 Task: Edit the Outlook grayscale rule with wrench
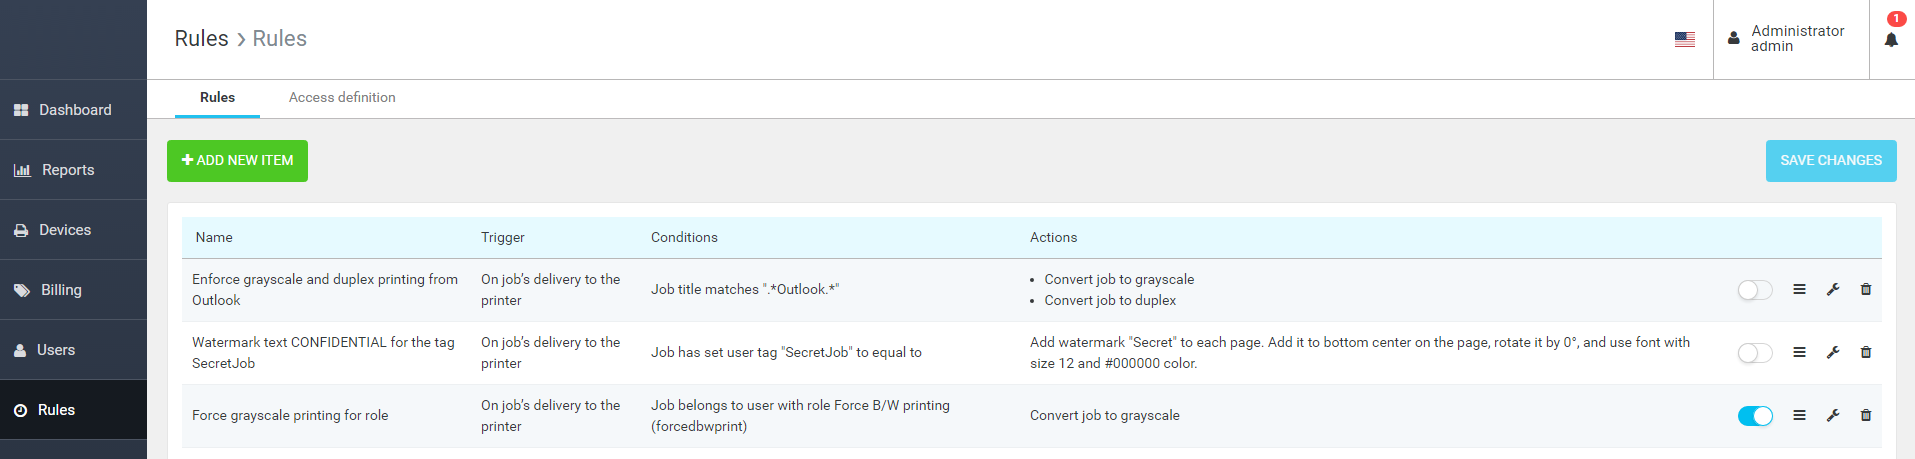pyautogui.click(x=1833, y=290)
